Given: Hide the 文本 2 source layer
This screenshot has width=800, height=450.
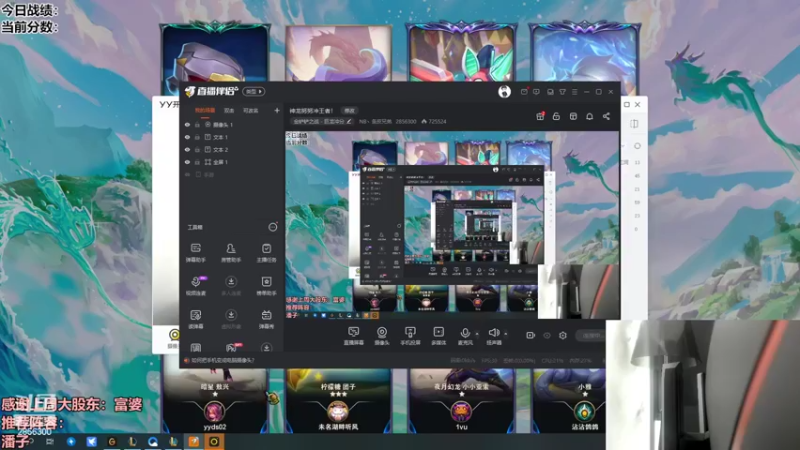Looking at the screenshot, I should [x=187, y=149].
